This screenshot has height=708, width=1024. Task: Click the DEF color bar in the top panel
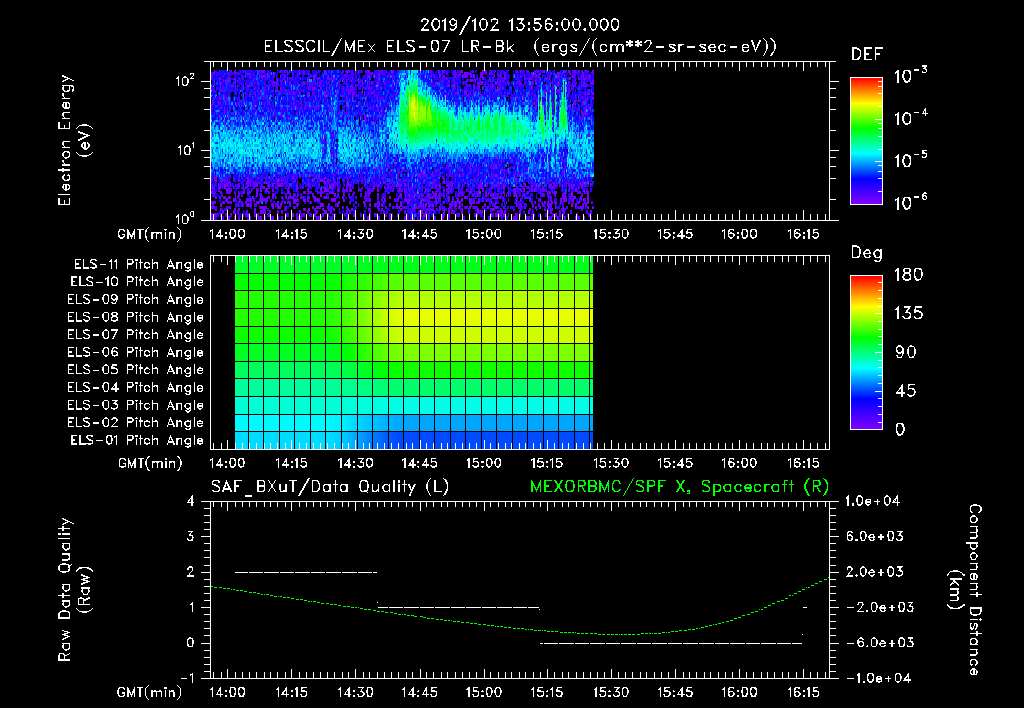coord(865,140)
